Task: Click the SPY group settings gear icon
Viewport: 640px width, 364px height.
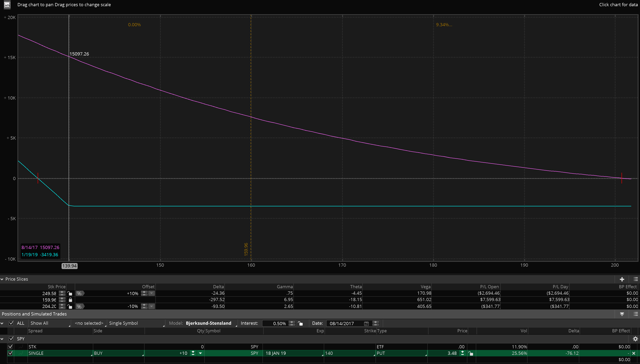Action: coord(635,339)
